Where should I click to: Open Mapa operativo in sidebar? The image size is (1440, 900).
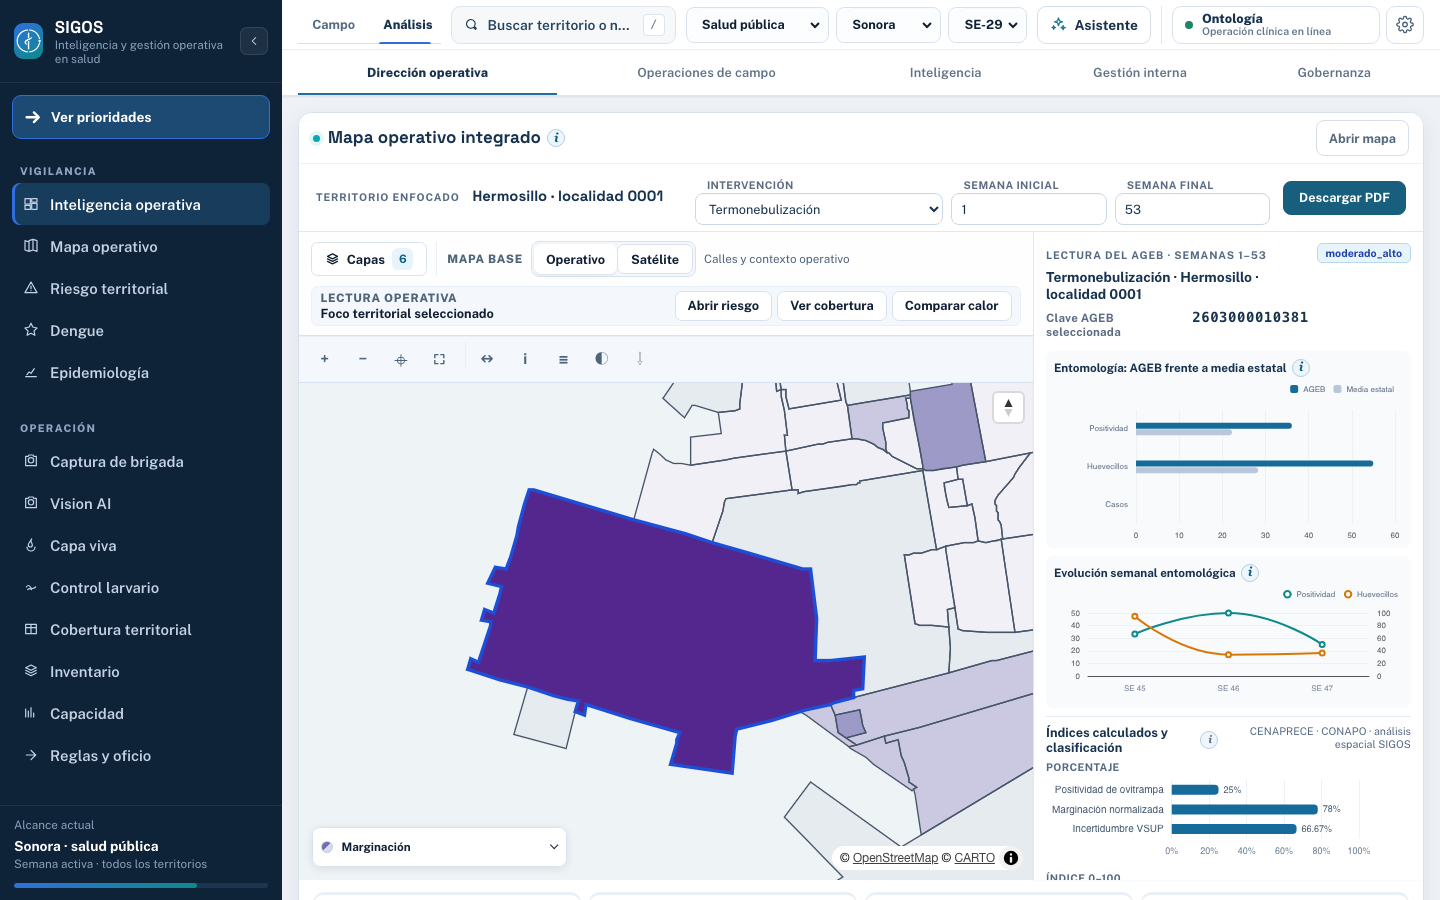tap(141, 247)
